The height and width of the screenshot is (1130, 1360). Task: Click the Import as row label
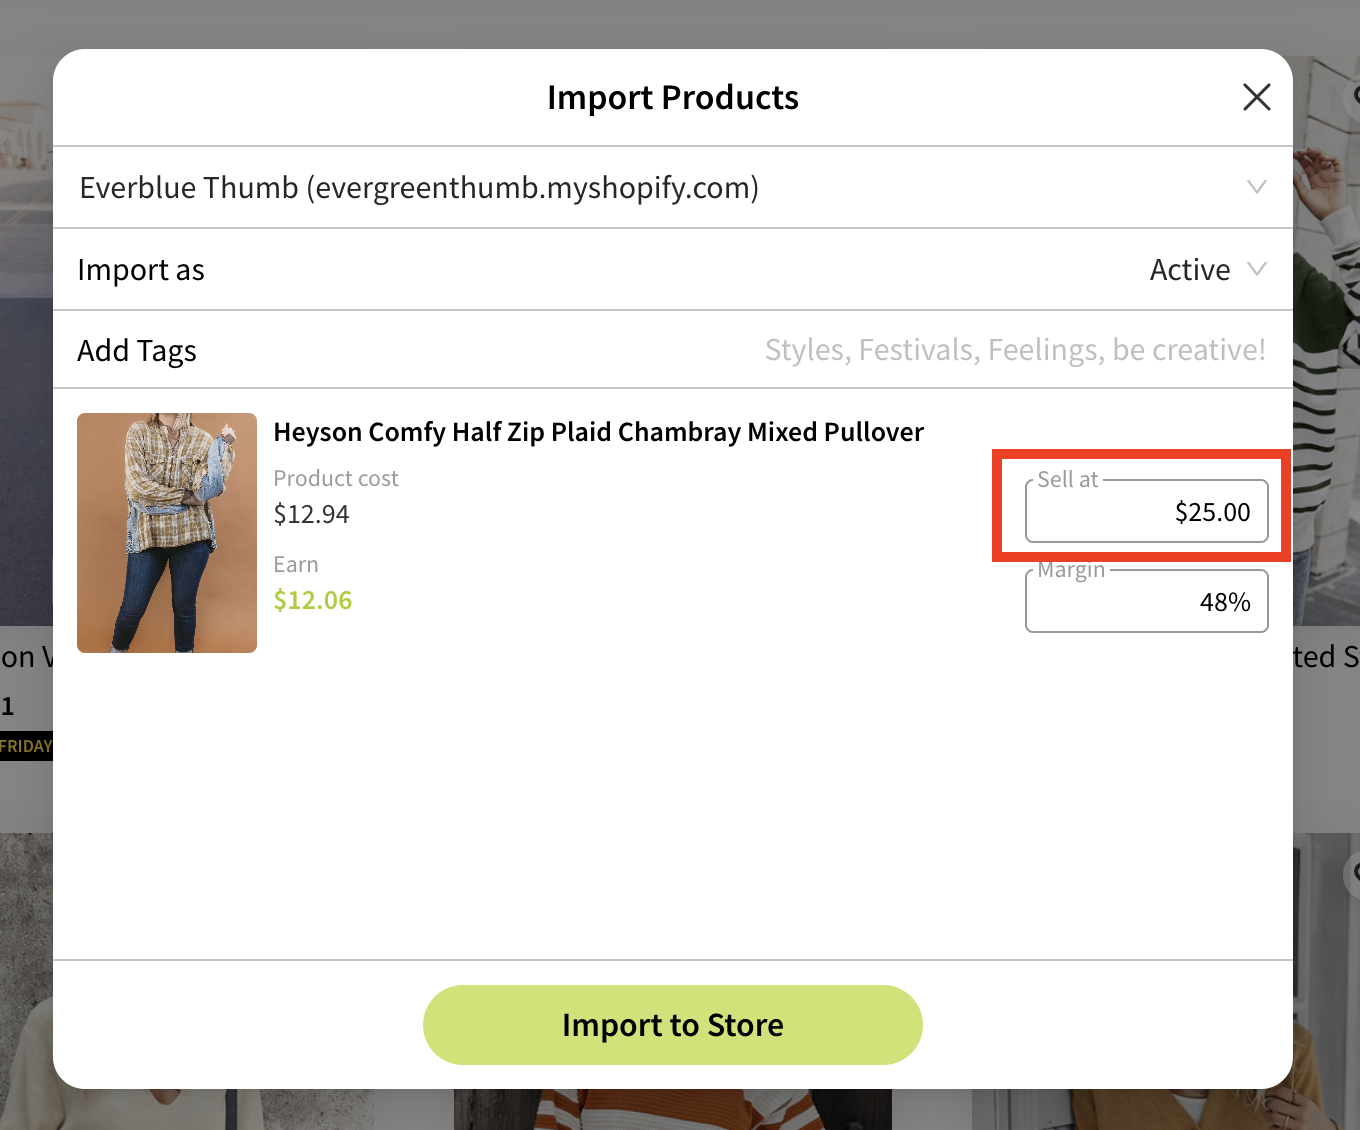pyautogui.click(x=140, y=269)
